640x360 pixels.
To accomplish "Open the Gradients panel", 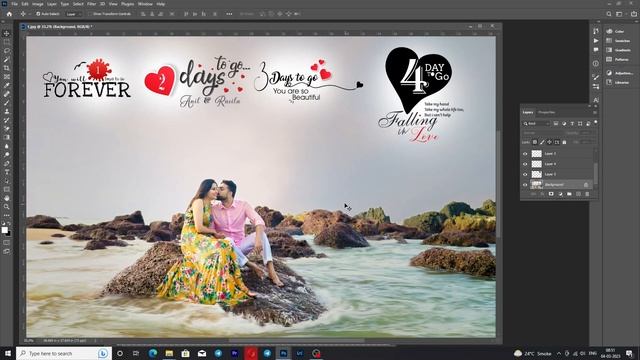I will coord(619,50).
